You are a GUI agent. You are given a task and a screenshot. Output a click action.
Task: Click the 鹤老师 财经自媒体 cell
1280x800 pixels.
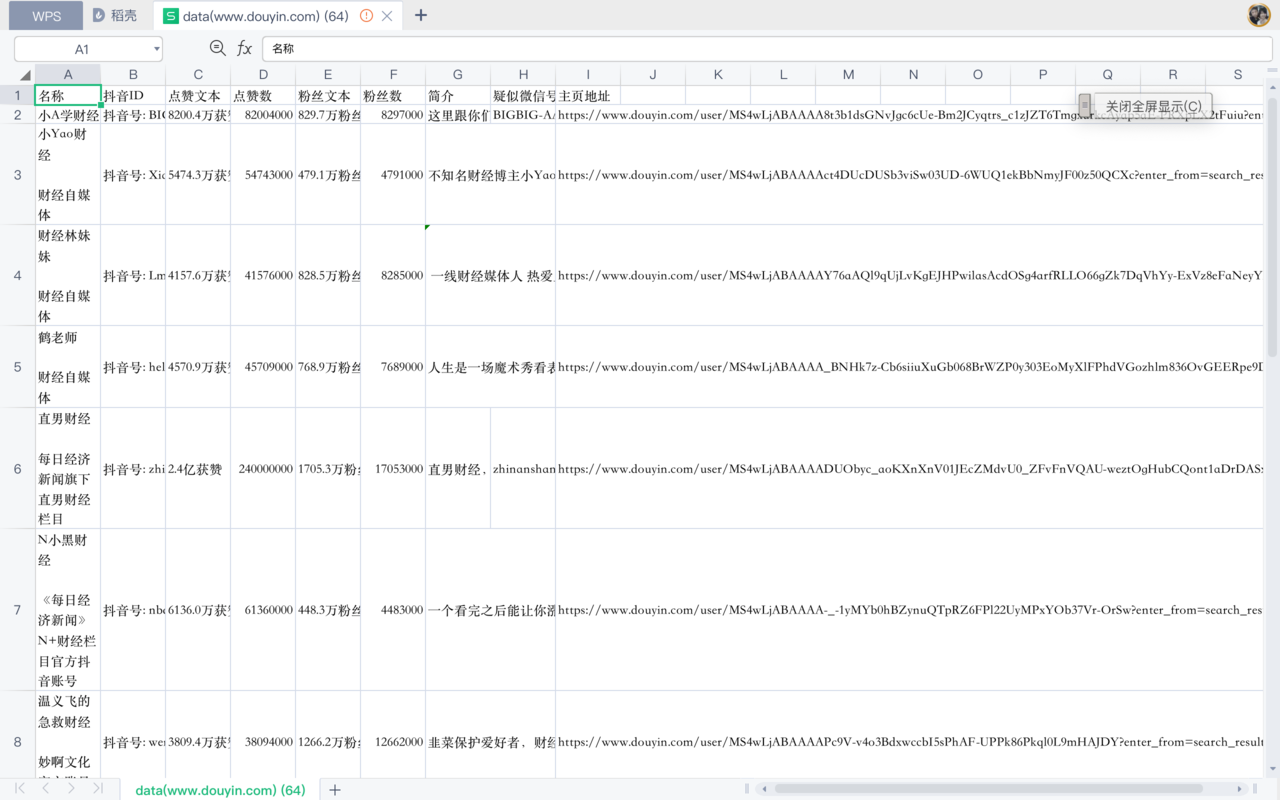pos(68,367)
